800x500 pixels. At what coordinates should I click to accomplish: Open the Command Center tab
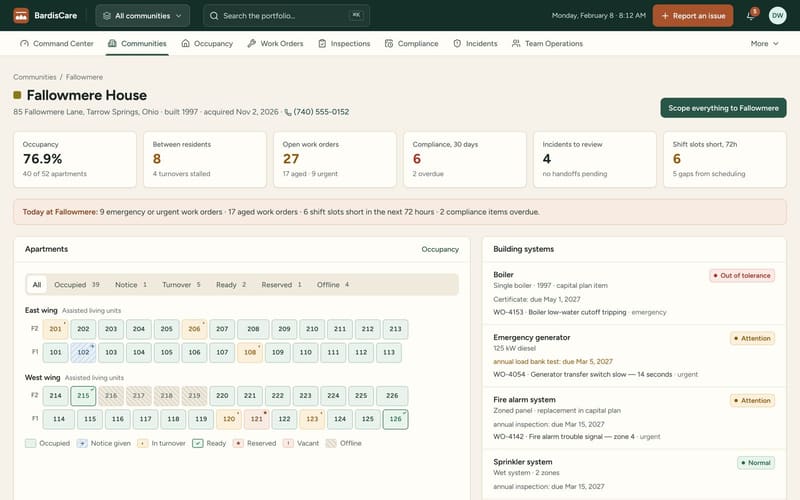[57, 44]
